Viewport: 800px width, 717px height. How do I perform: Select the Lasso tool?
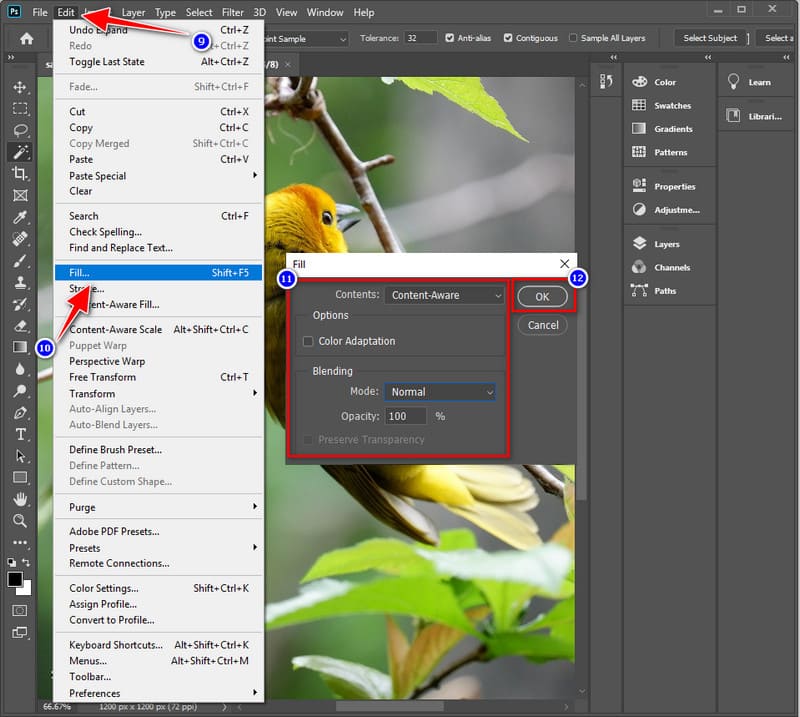click(x=19, y=130)
